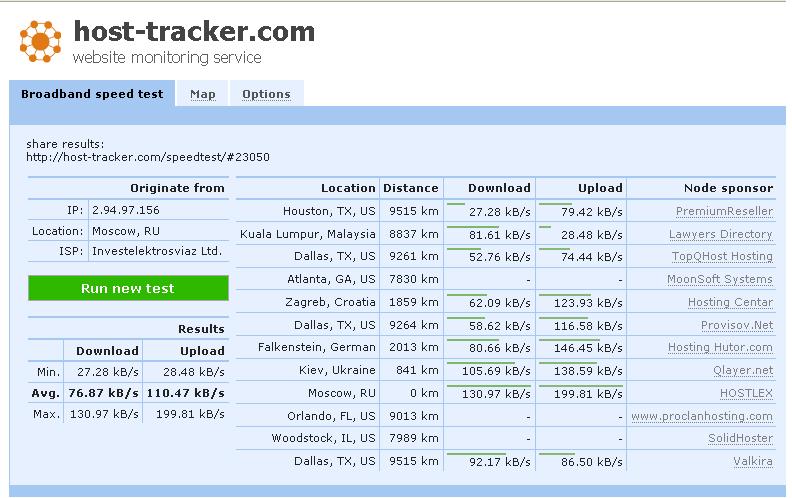
Task: Click the Qlayer.net sponsor link
Action: click(742, 370)
